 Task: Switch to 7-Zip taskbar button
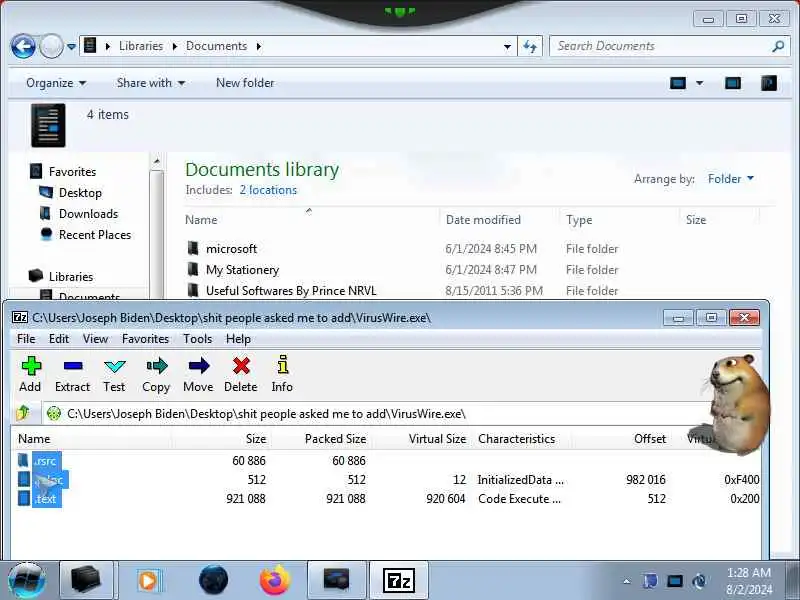click(398, 581)
